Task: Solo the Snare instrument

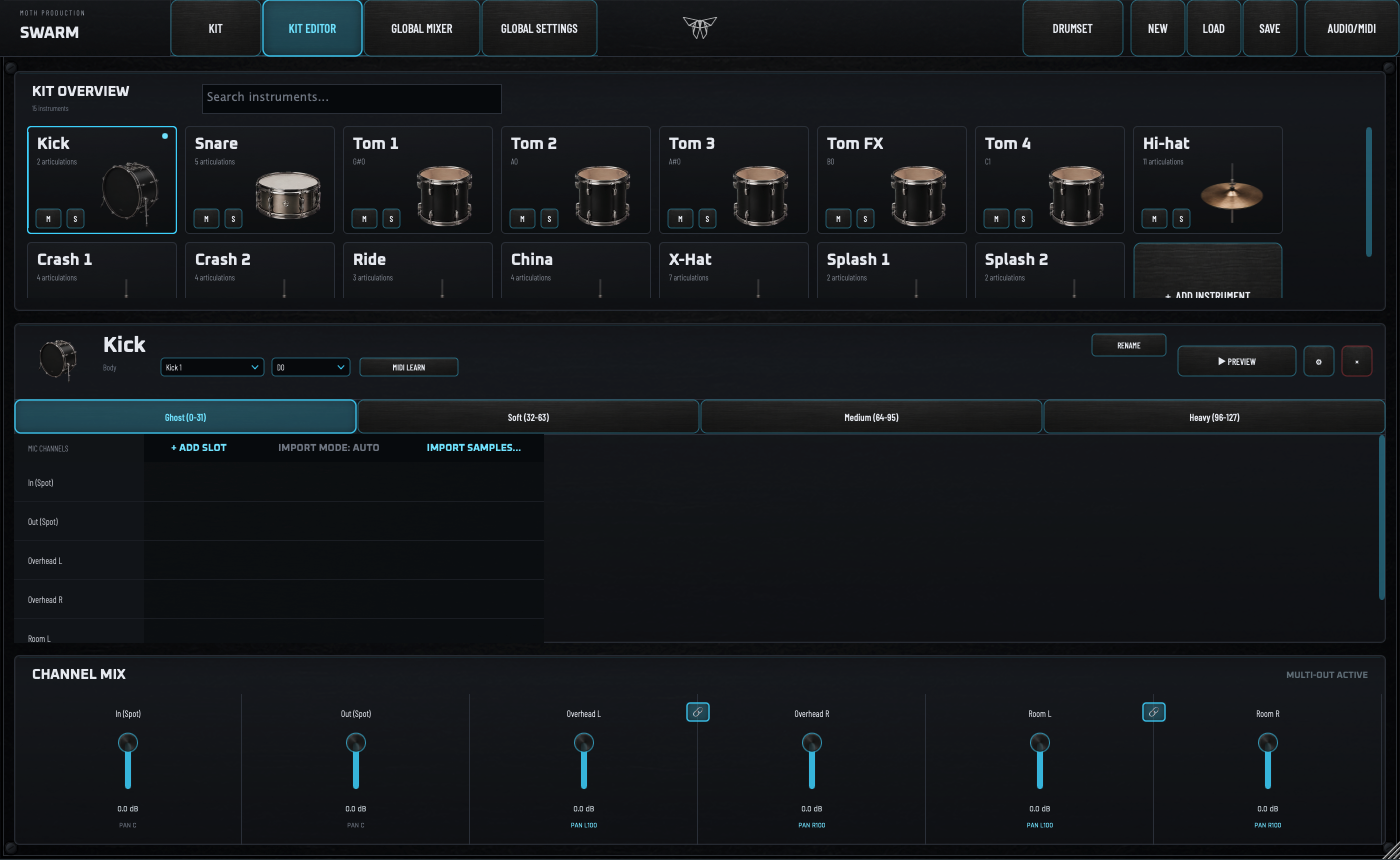Action: tap(232, 218)
